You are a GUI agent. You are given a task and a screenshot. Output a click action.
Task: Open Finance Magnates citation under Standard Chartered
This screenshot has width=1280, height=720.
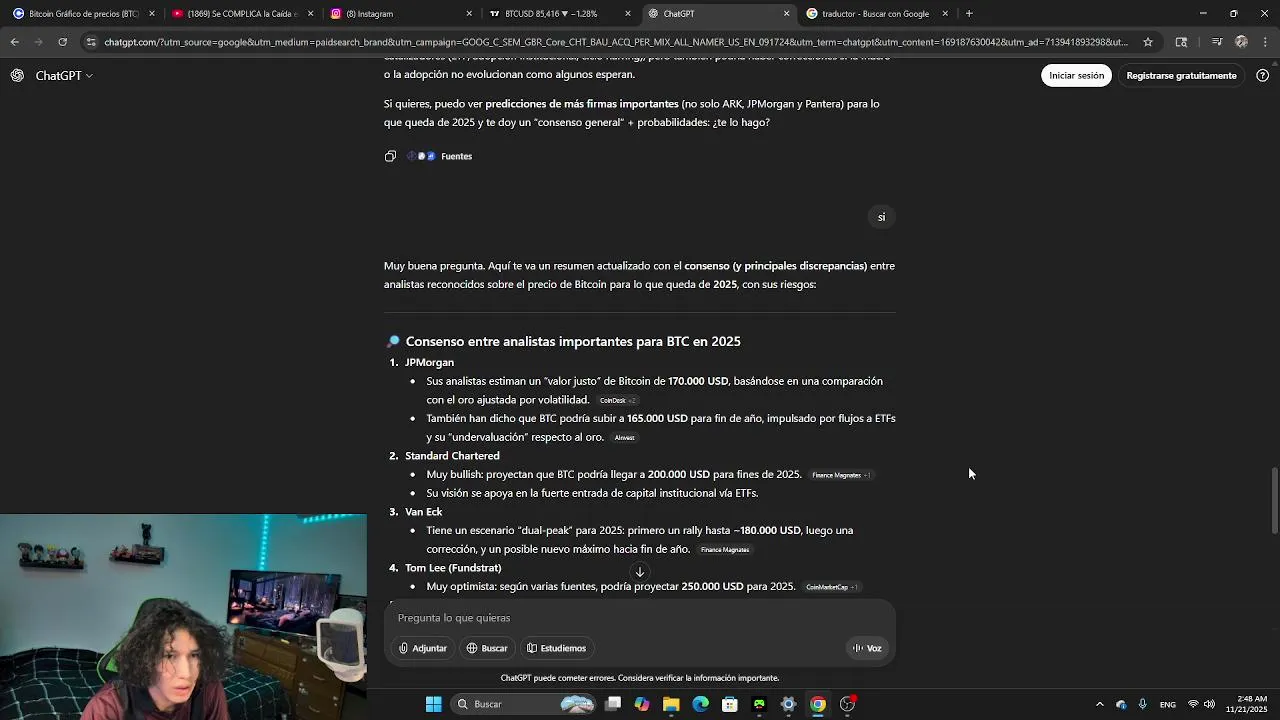pyautogui.click(x=840, y=475)
